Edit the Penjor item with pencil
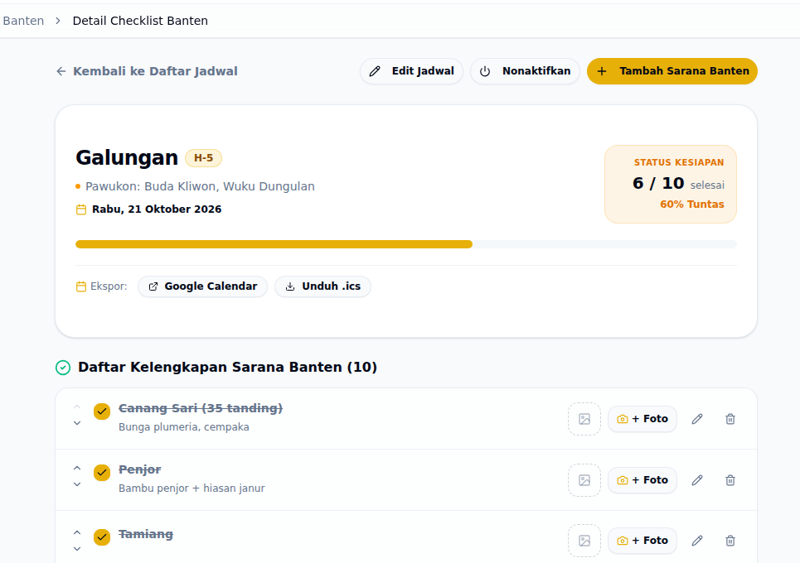The height and width of the screenshot is (563, 800). tap(697, 480)
